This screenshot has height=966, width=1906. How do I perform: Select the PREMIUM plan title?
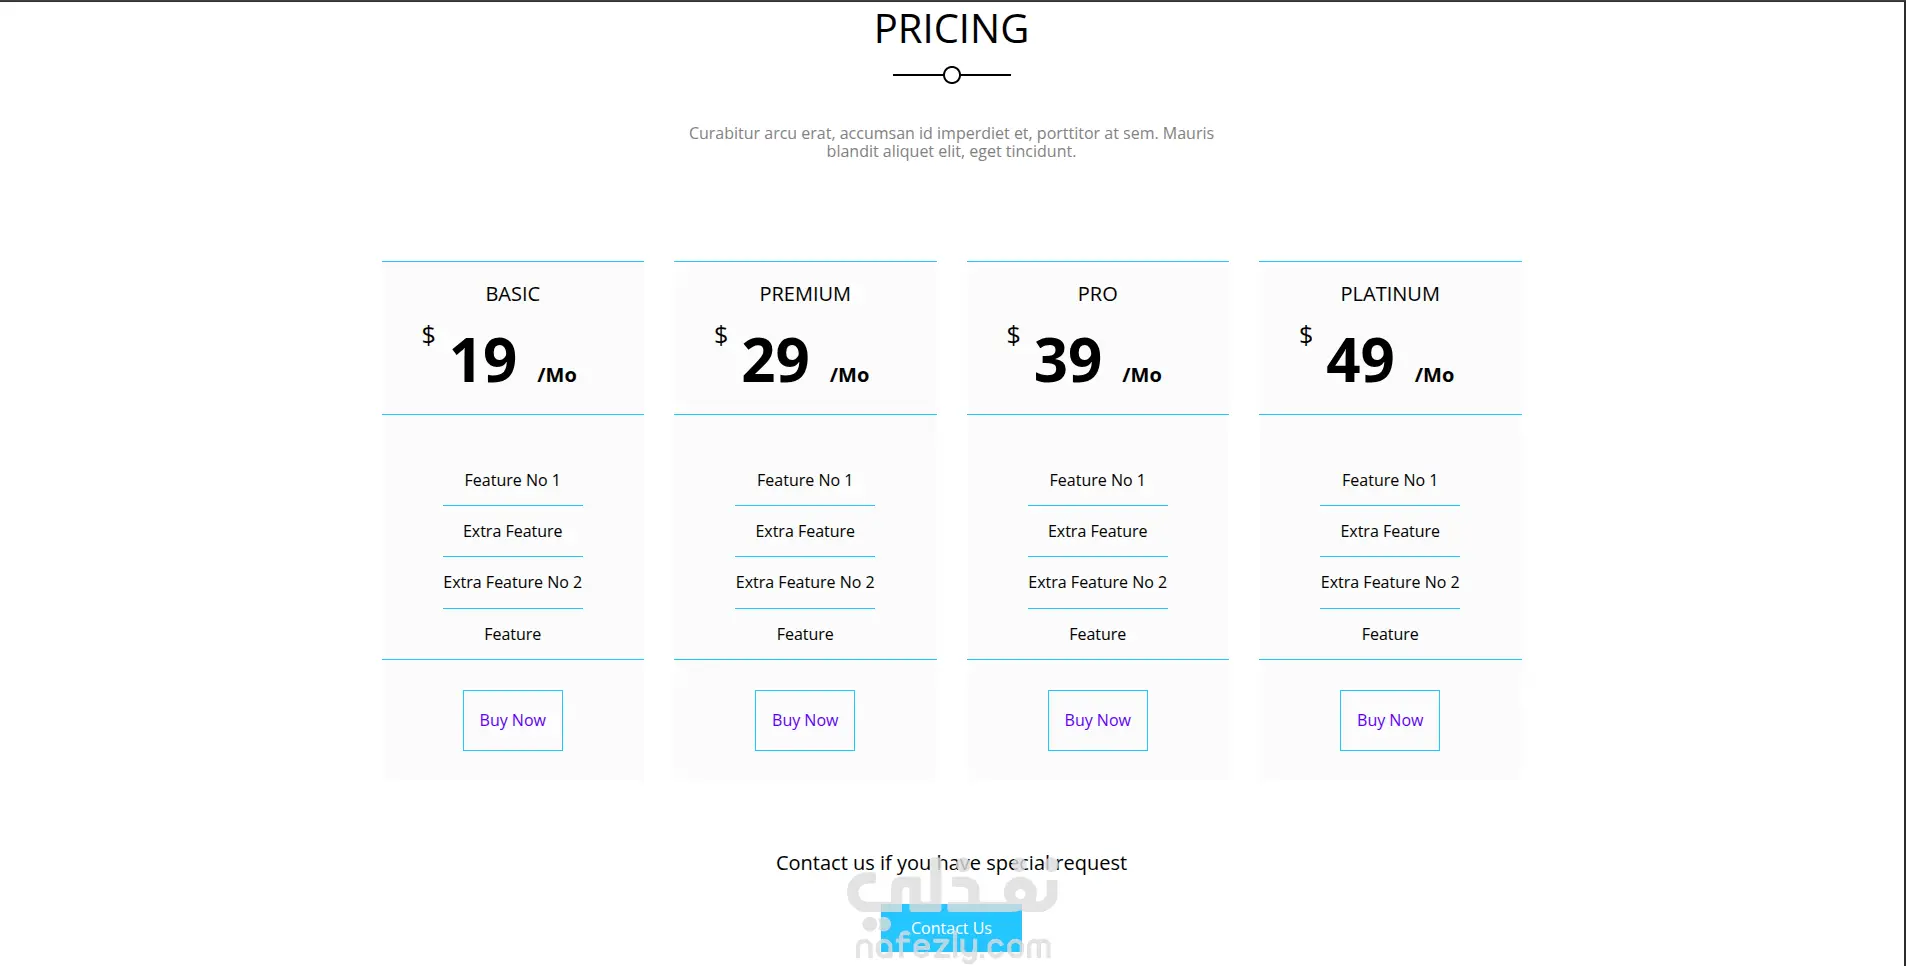tap(805, 294)
